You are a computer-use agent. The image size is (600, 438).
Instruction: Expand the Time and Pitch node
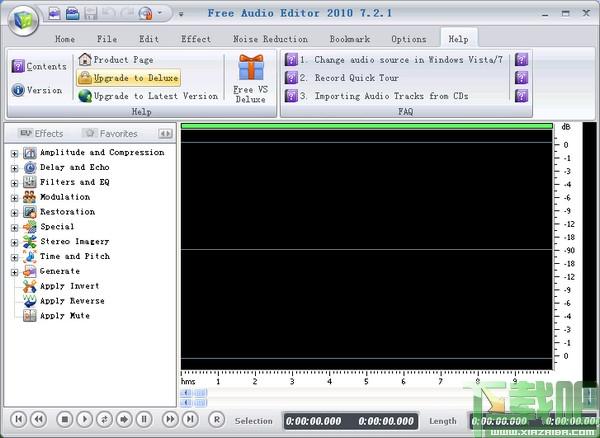click(14, 258)
